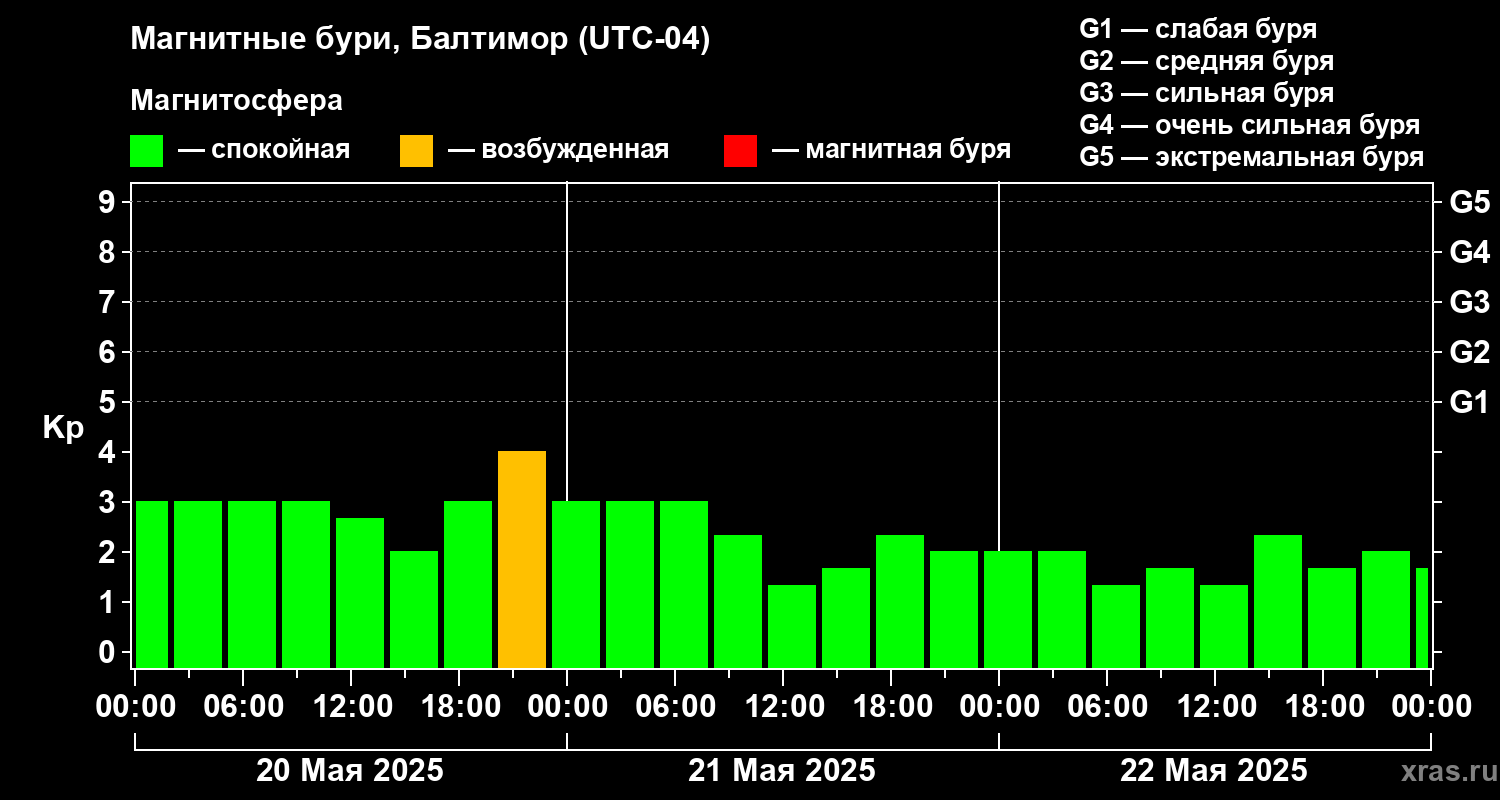
Task: Click 'G2 — средняя буря' legend line
Action: coord(1206,61)
